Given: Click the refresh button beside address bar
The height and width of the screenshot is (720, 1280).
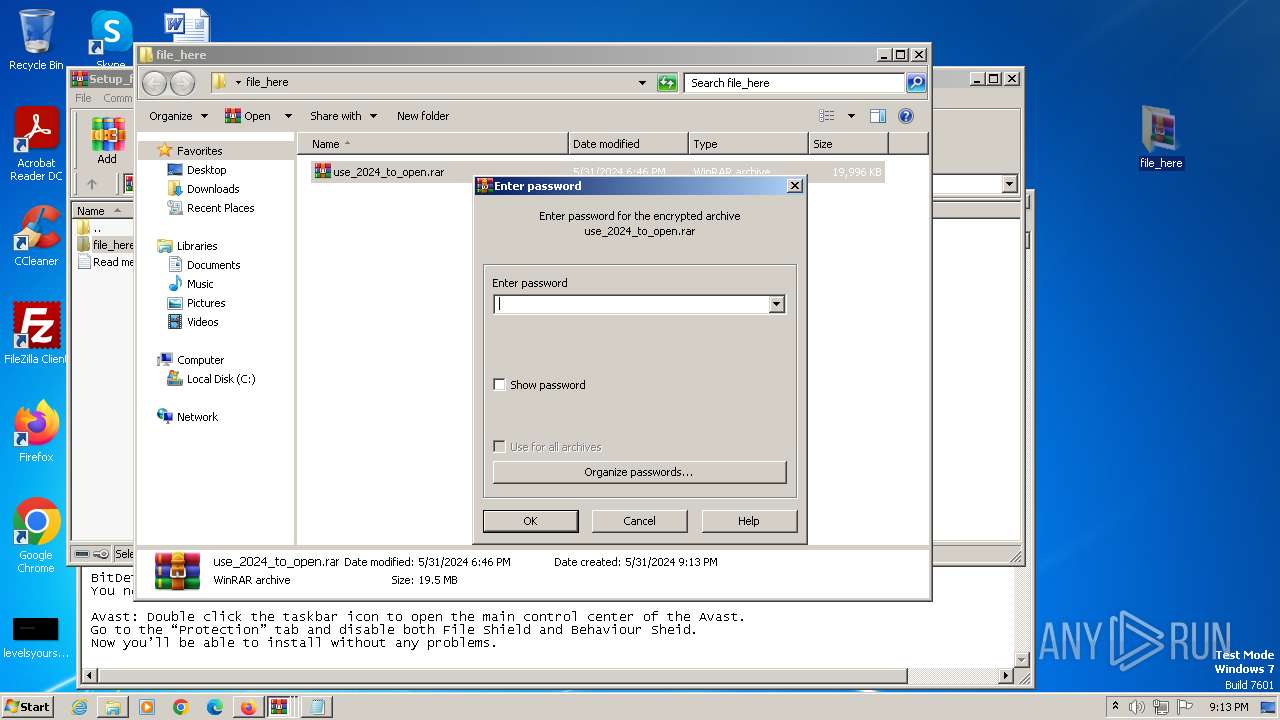Looking at the screenshot, I should [667, 83].
